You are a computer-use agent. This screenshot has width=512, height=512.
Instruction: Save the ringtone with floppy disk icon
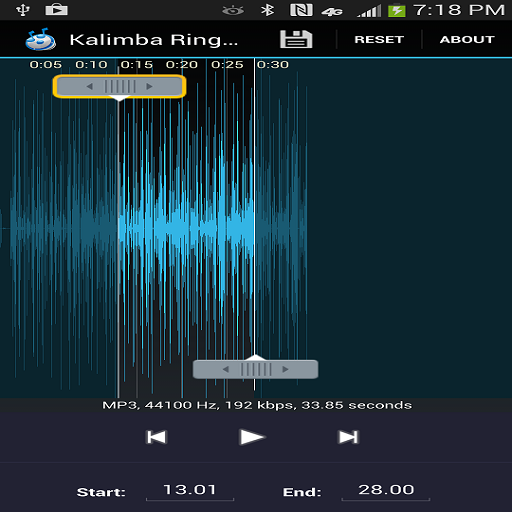coord(296,39)
